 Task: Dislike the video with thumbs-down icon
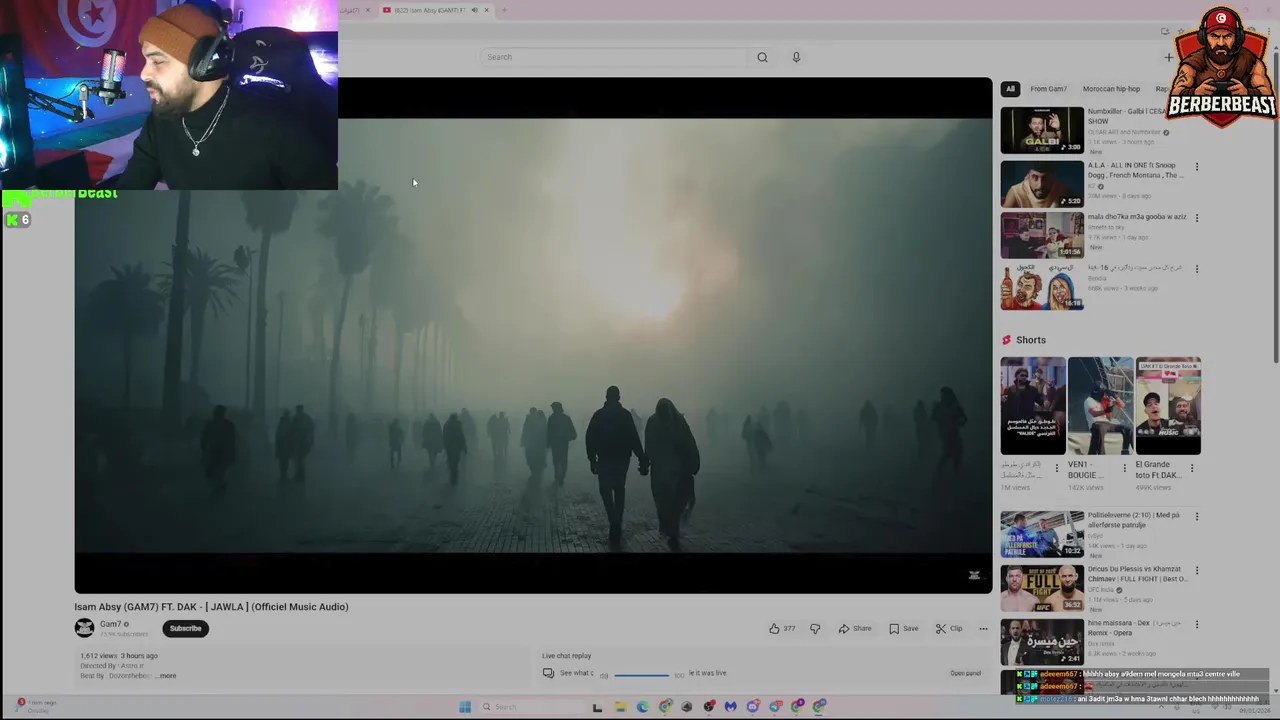tap(815, 628)
